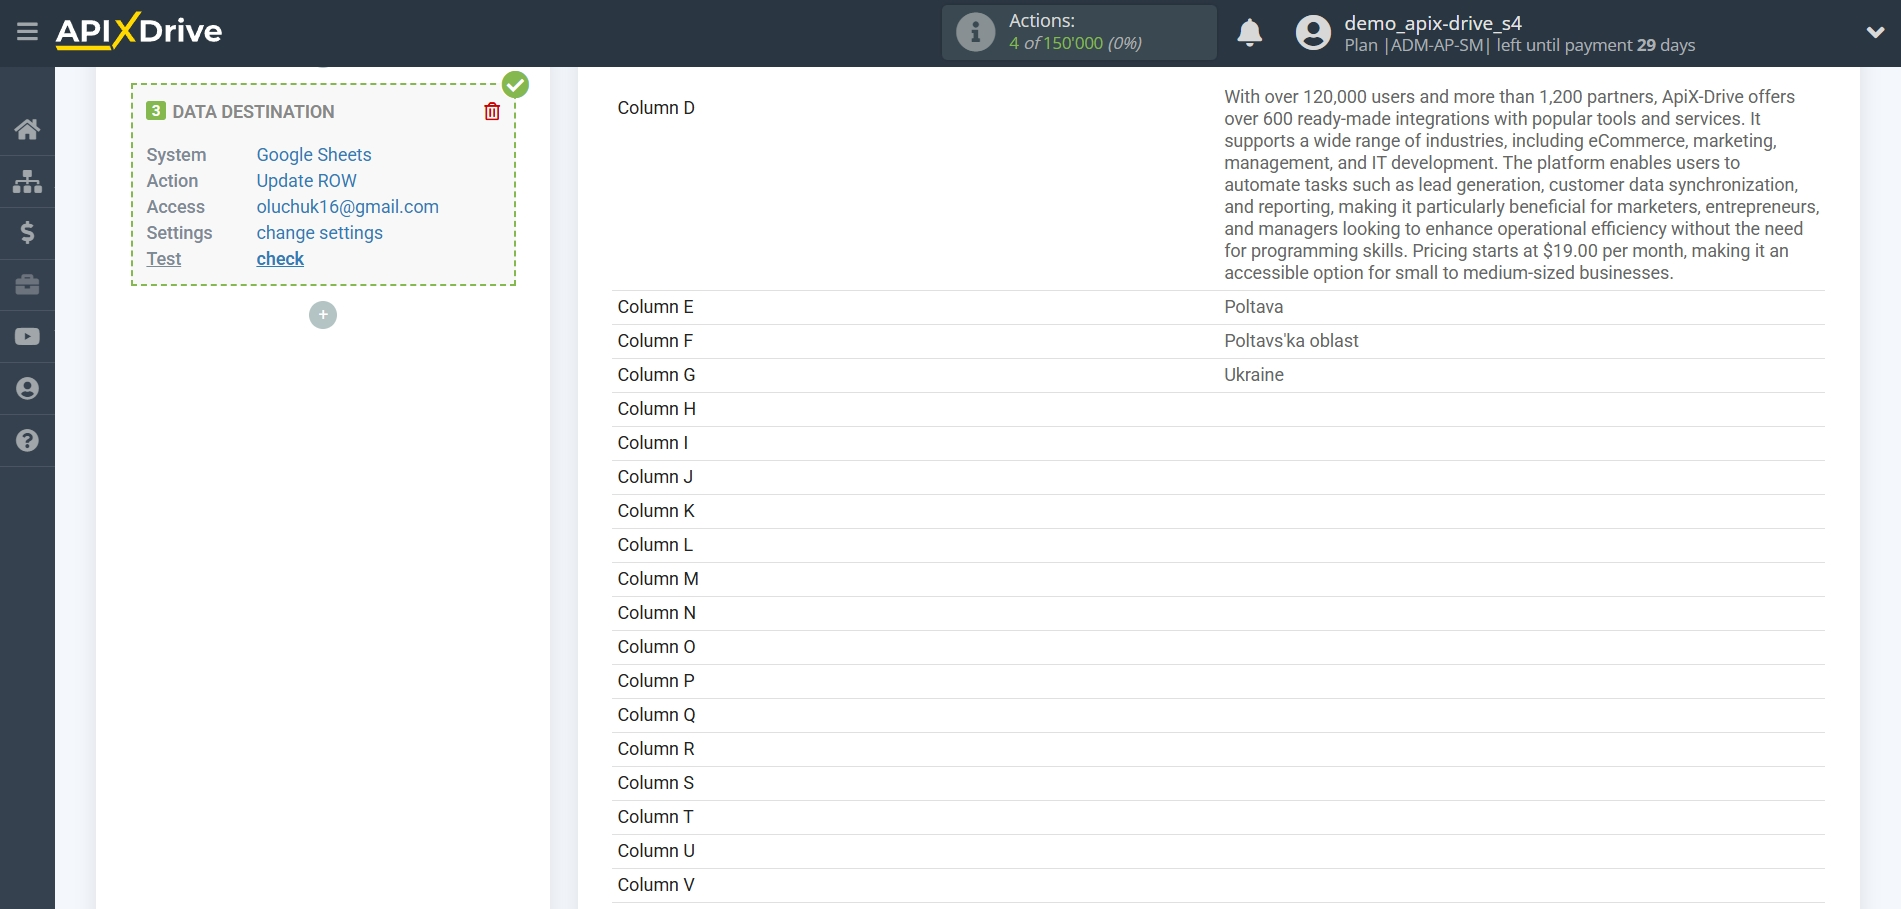
Task: Click the plan and payment days text
Action: click(x=1520, y=45)
